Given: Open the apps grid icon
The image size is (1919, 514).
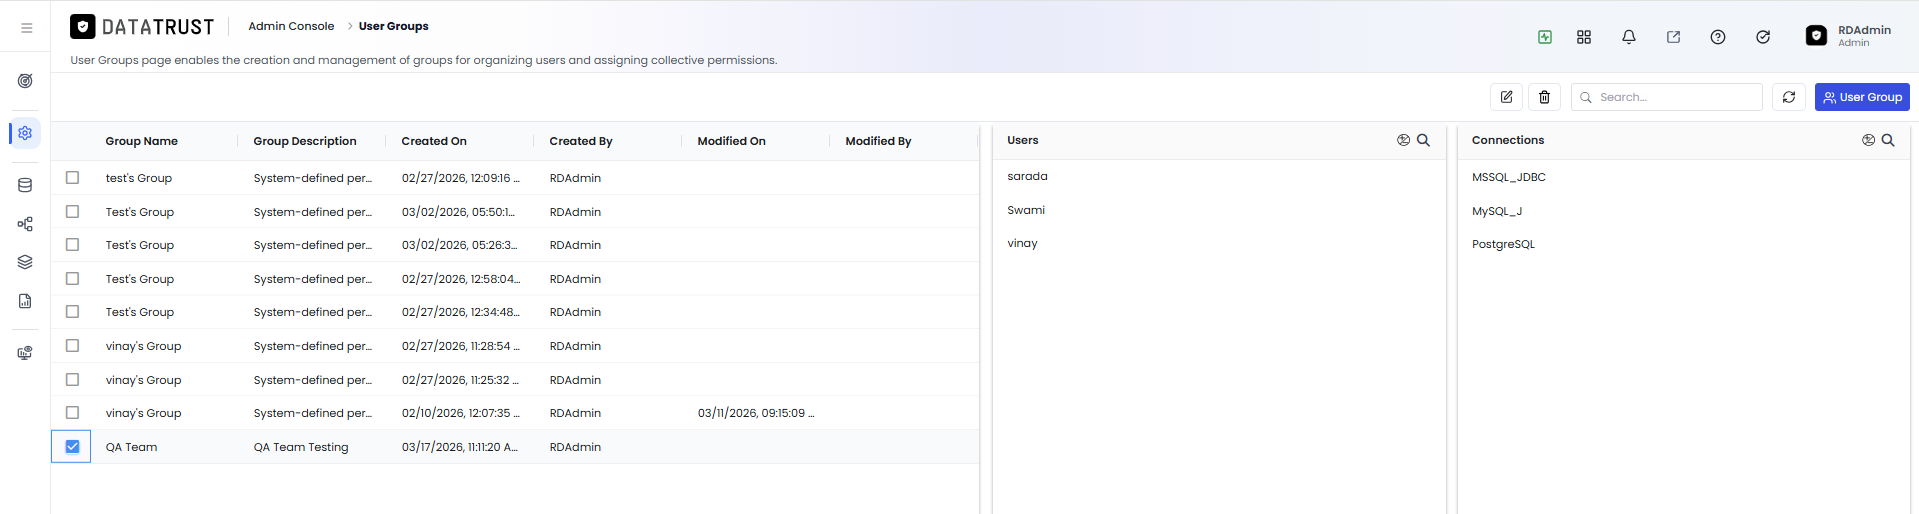Looking at the screenshot, I should [x=1584, y=37].
